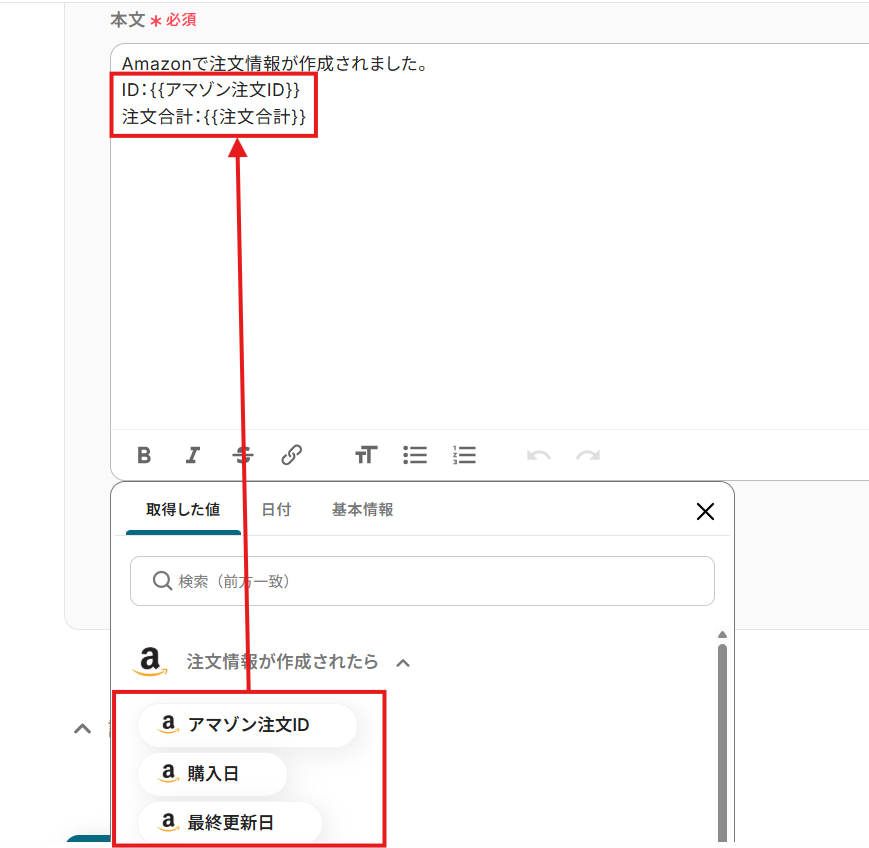Insert the アマゾン注文ID value
Screen dimensions: 869x848
point(247,725)
